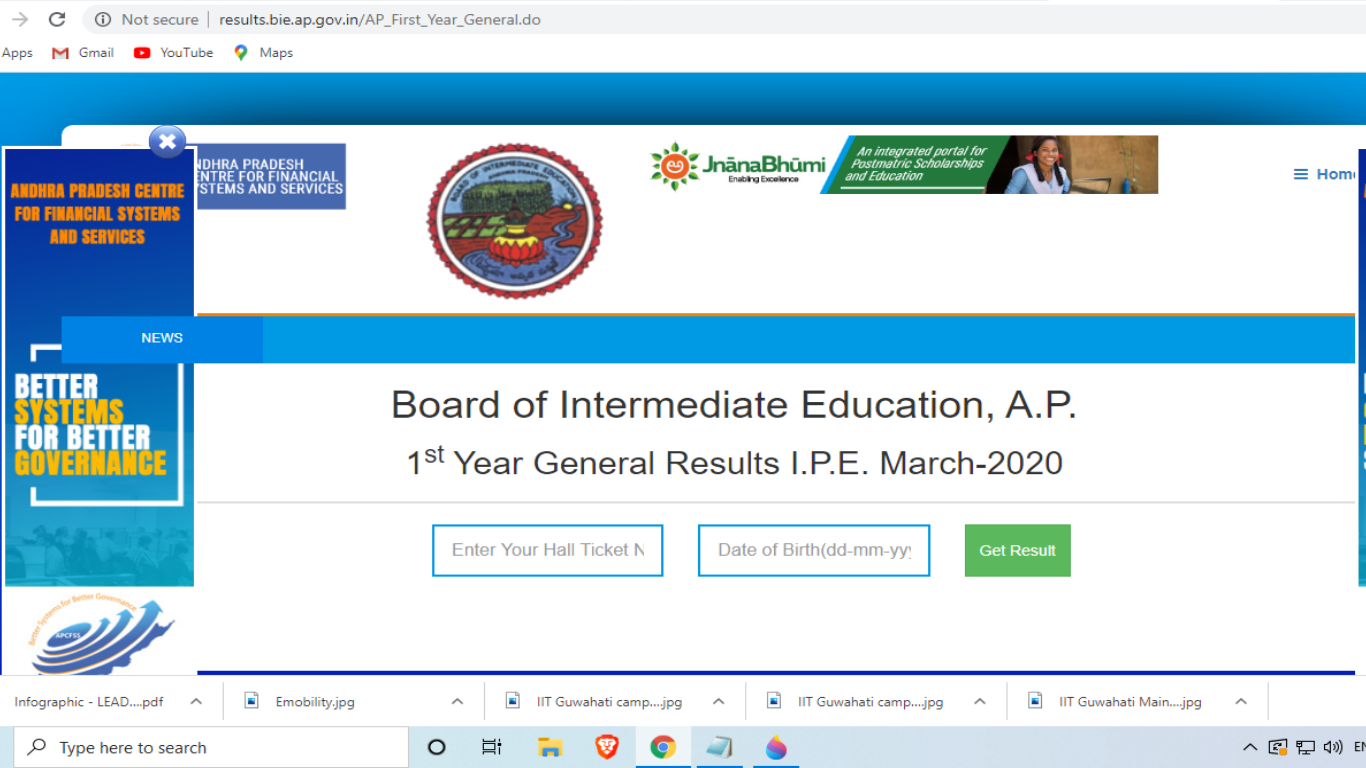This screenshot has height=768, width=1366.
Task: Open File Explorer from the taskbar
Action: pyautogui.click(x=549, y=747)
